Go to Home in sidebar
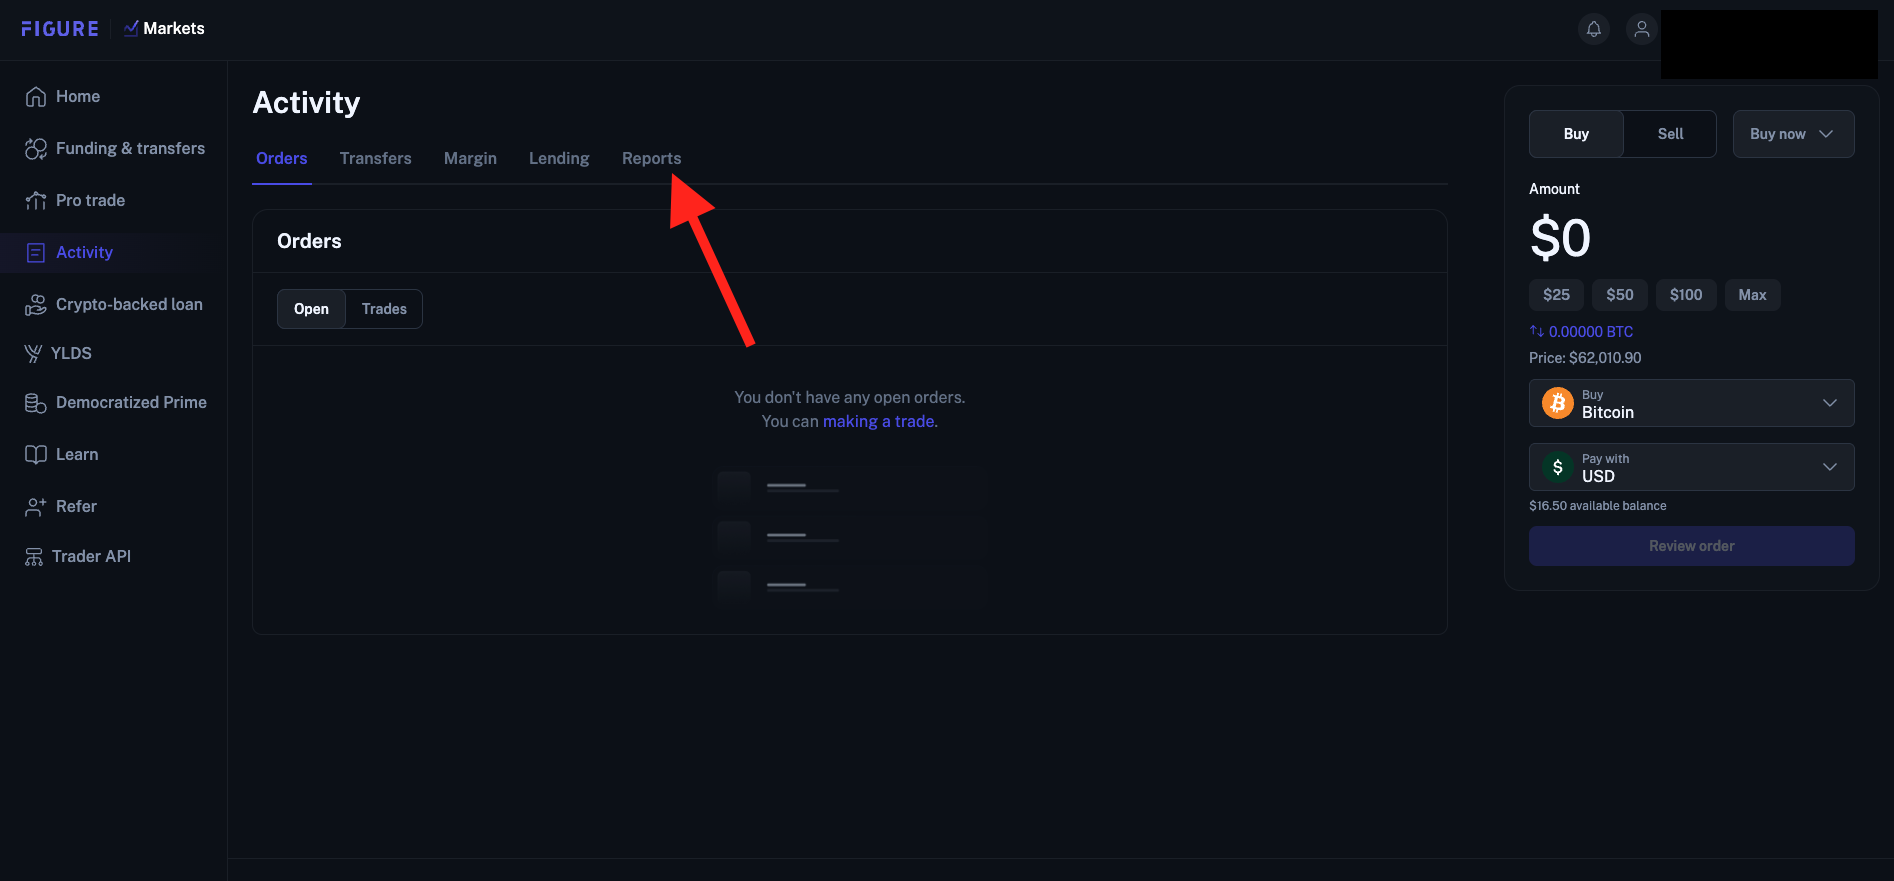This screenshot has height=881, width=1894. tap(78, 97)
